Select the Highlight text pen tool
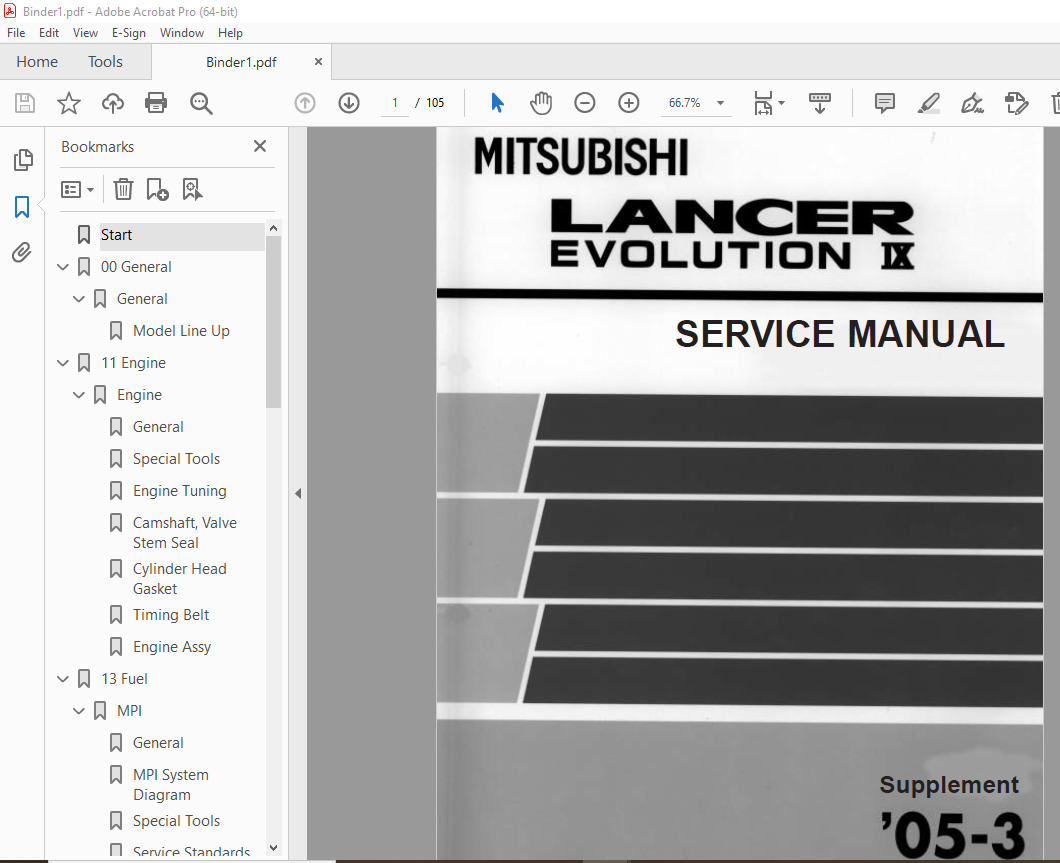The width and height of the screenshot is (1060, 863). pos(929,103)
